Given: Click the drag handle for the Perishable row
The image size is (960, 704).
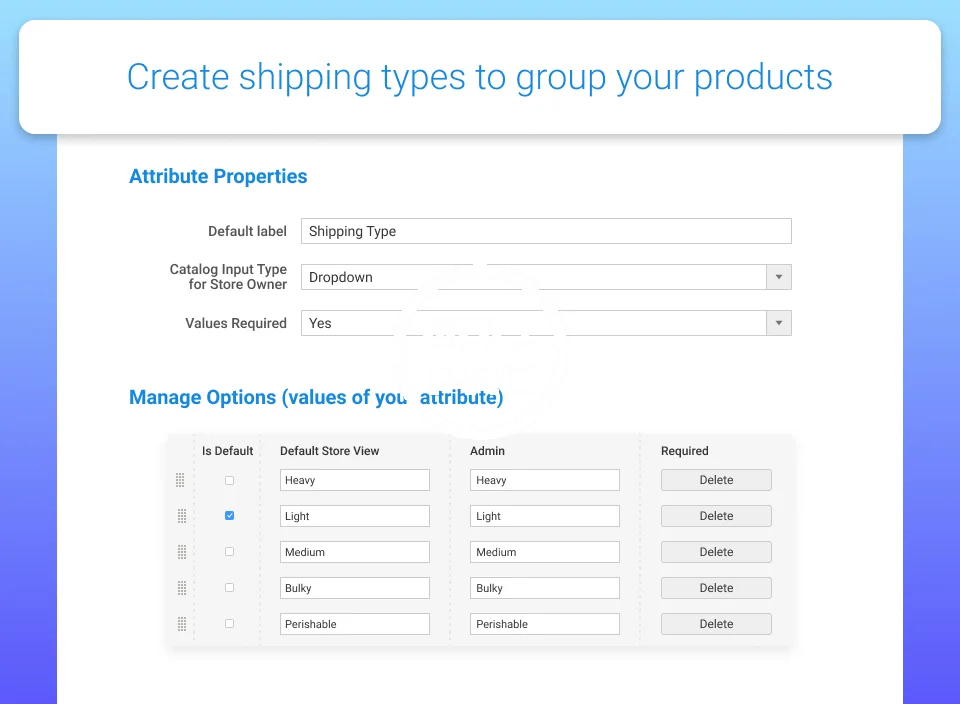Looking at the screenshot, I should coord(180,624).
